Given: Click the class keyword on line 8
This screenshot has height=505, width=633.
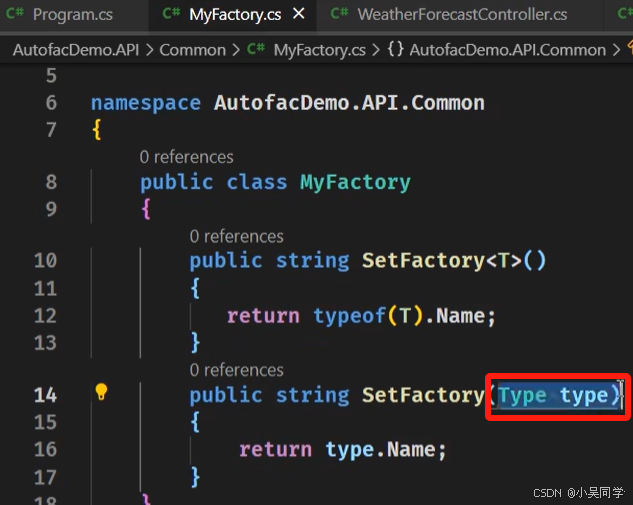Looking at the screenshot, I should click(x=257, y=182).
